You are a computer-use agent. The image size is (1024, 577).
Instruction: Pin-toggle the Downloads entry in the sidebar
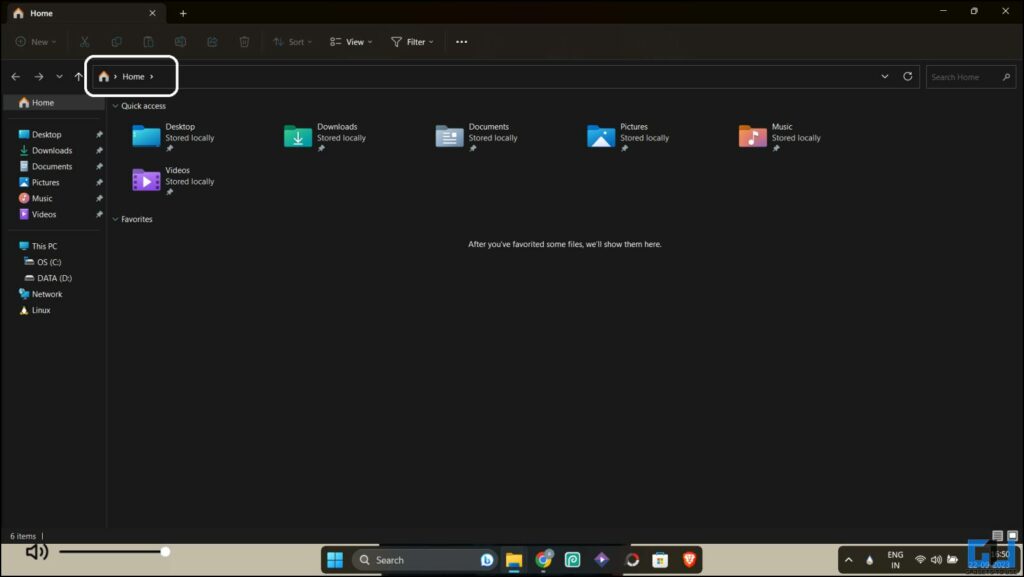coord(98,150)
